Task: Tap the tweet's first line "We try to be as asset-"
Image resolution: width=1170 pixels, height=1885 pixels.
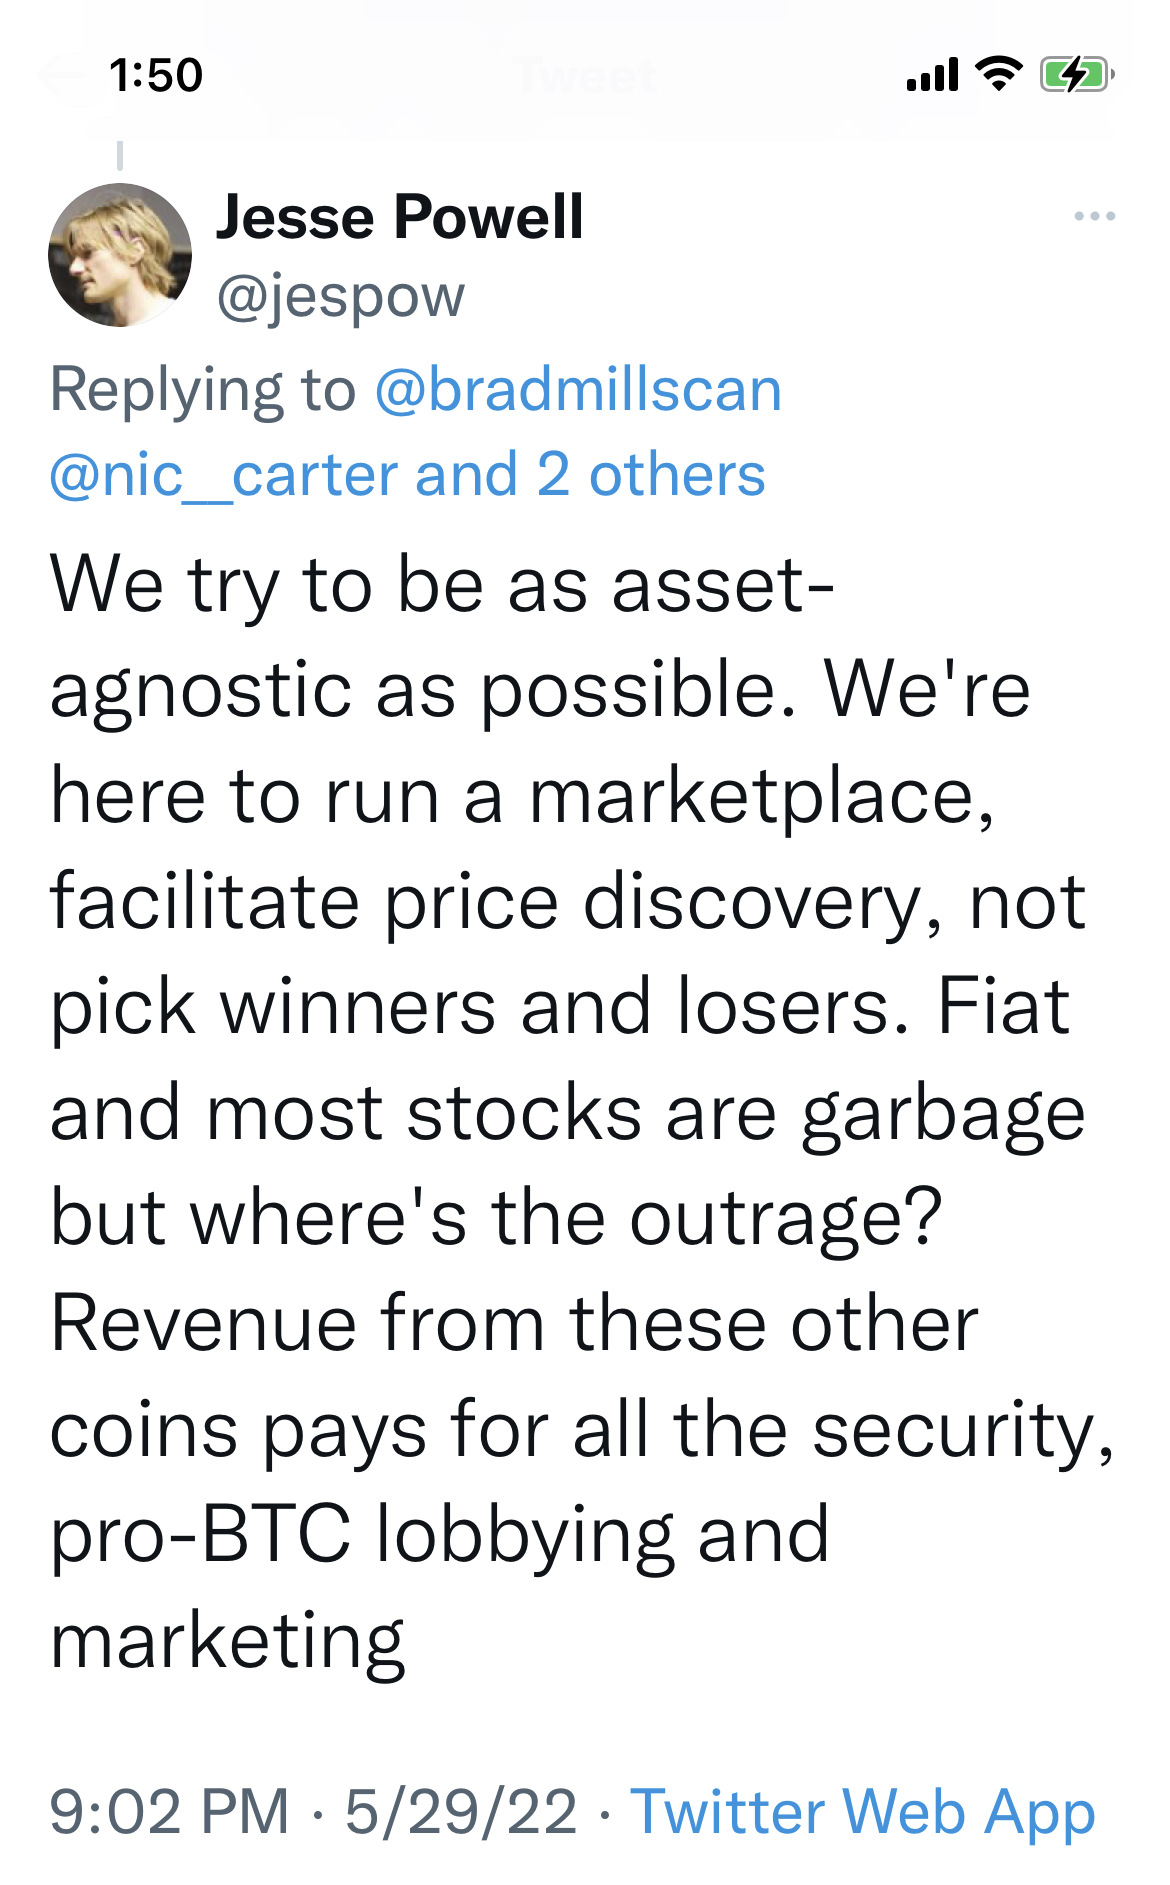Action: click(x=442, y=585)
